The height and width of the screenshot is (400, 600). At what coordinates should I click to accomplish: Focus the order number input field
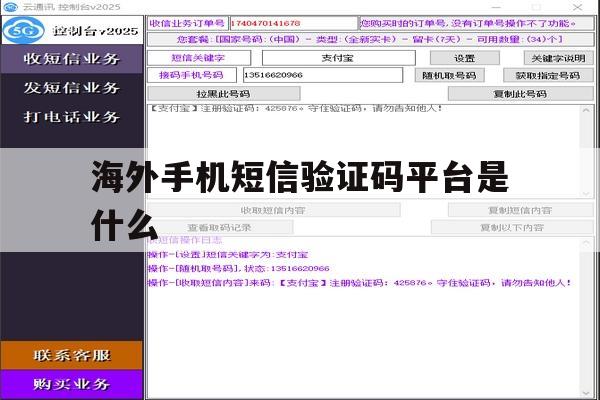tap(293, 23)
